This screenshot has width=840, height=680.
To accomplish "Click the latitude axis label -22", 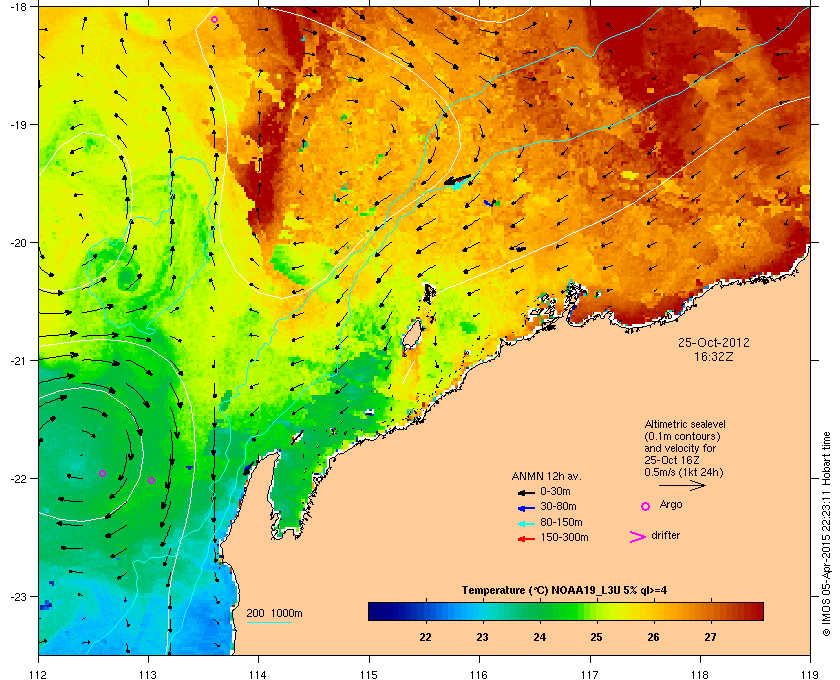I will [18, 479].
